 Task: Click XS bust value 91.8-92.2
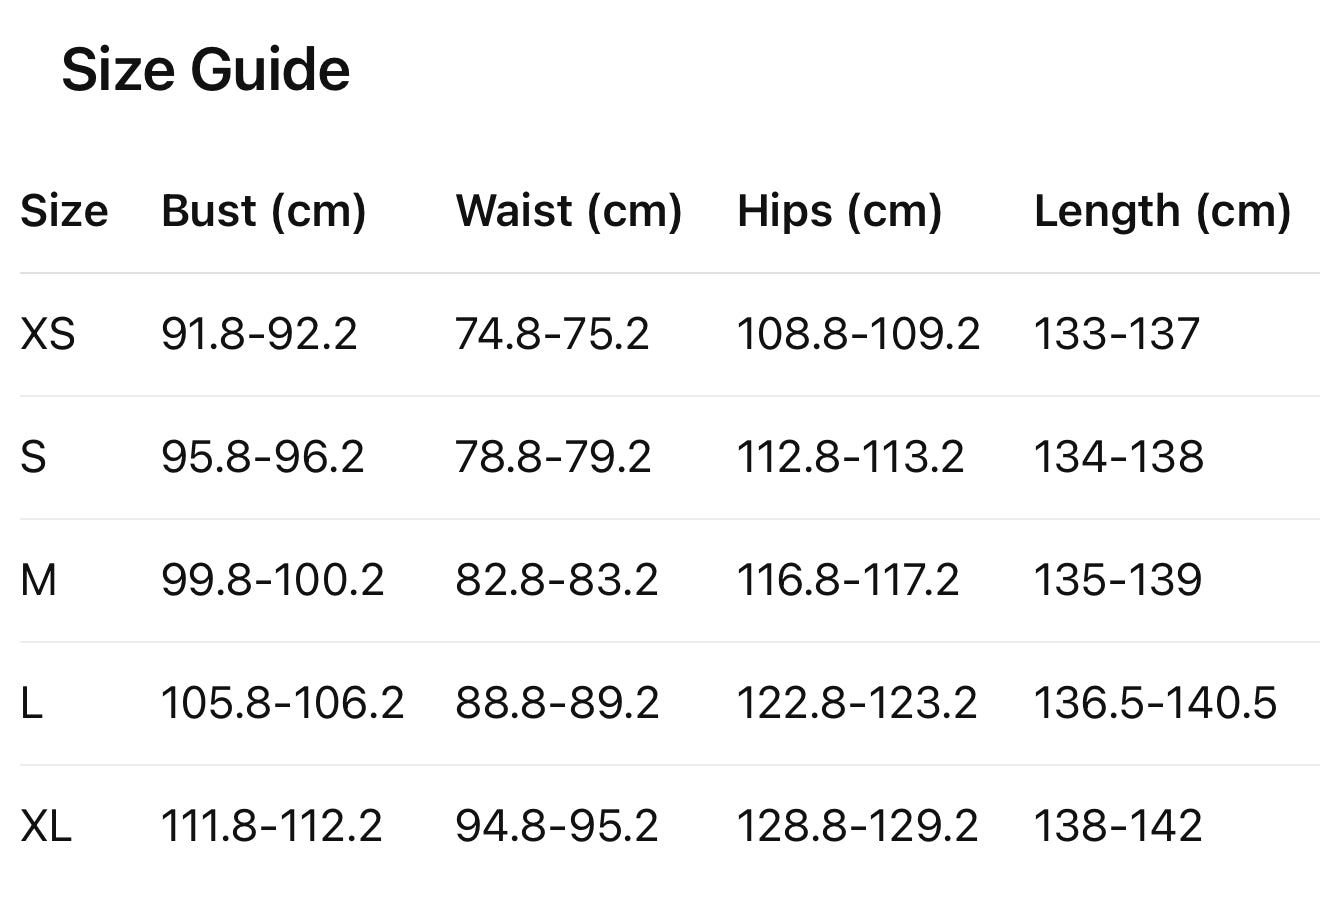[259, 334]
